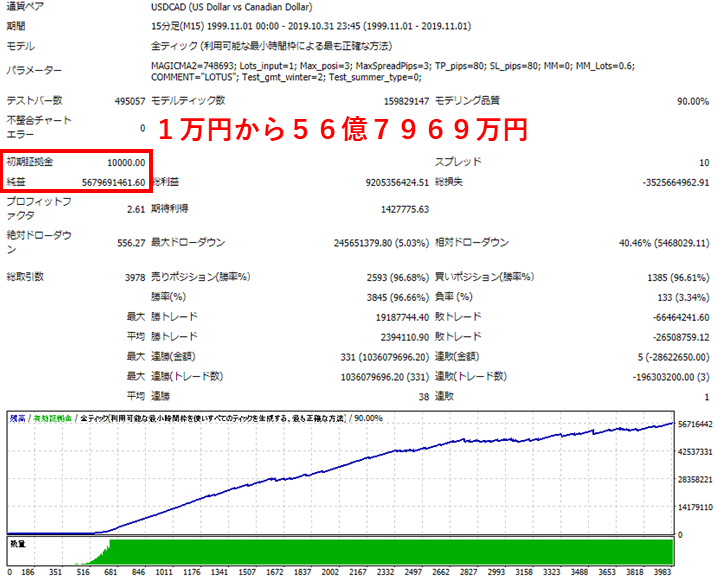The width and height of the screenshot is (716, 579).
Task: Click the largest winning trade 19187744.40
Action: (x=402, y=317)
